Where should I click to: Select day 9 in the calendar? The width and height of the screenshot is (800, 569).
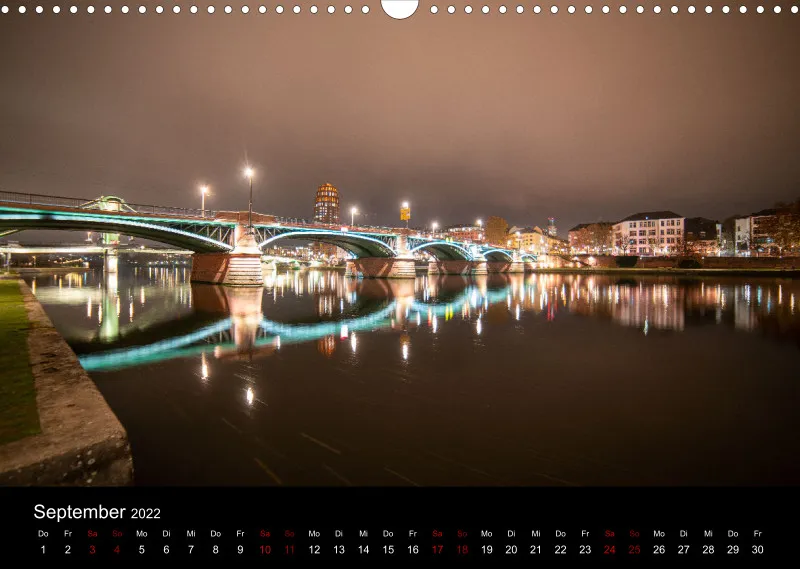click(240, 550)
